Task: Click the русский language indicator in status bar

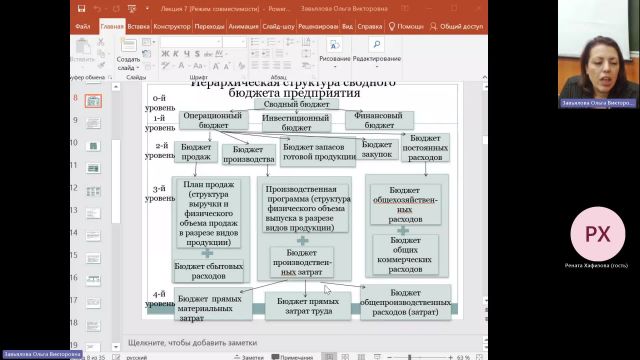Action: point(136,357)
